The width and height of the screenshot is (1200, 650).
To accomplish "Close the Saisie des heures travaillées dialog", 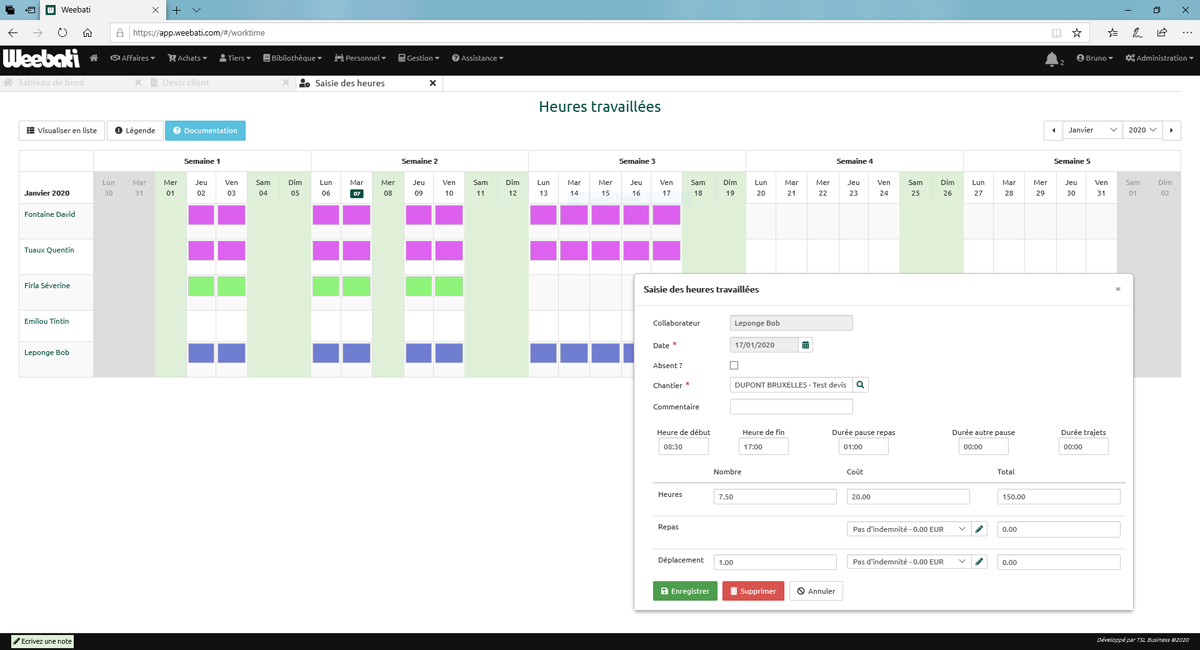I will pyautogui.click(x=1118, y=289).
